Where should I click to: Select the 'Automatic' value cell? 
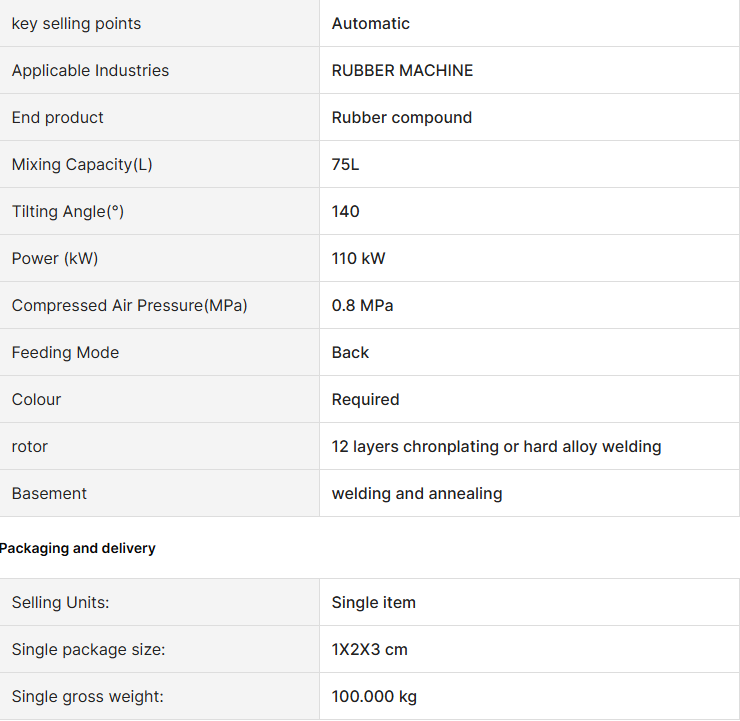click(x=530, y=23)
